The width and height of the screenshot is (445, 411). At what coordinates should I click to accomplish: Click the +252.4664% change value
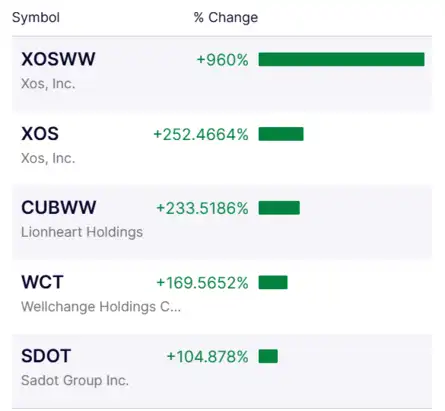(201, 134)
